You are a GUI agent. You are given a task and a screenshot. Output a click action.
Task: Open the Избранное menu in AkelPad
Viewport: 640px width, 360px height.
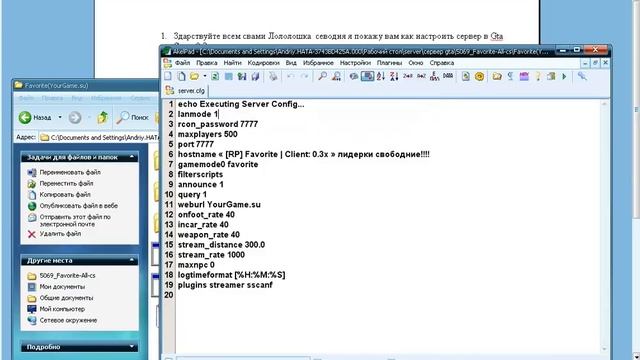click(318, 63)
